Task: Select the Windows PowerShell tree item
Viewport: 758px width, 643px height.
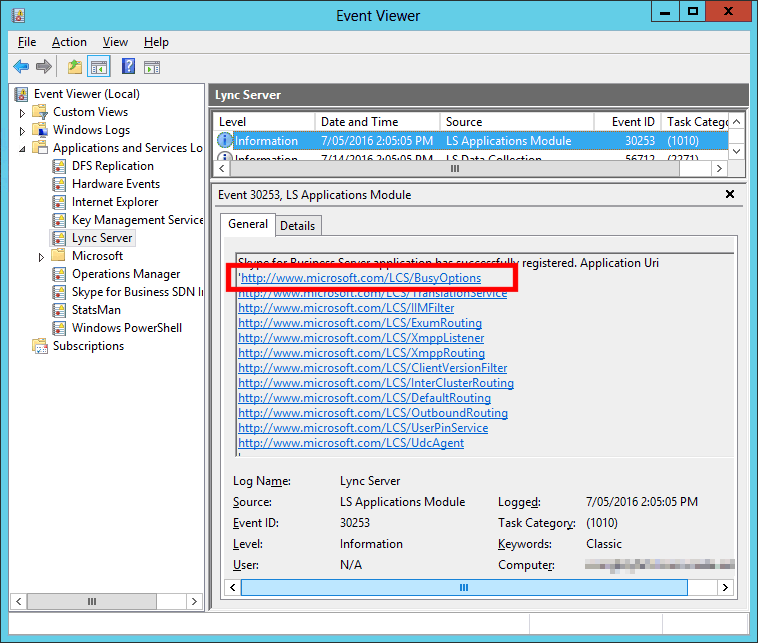Action: click(117, 328)
